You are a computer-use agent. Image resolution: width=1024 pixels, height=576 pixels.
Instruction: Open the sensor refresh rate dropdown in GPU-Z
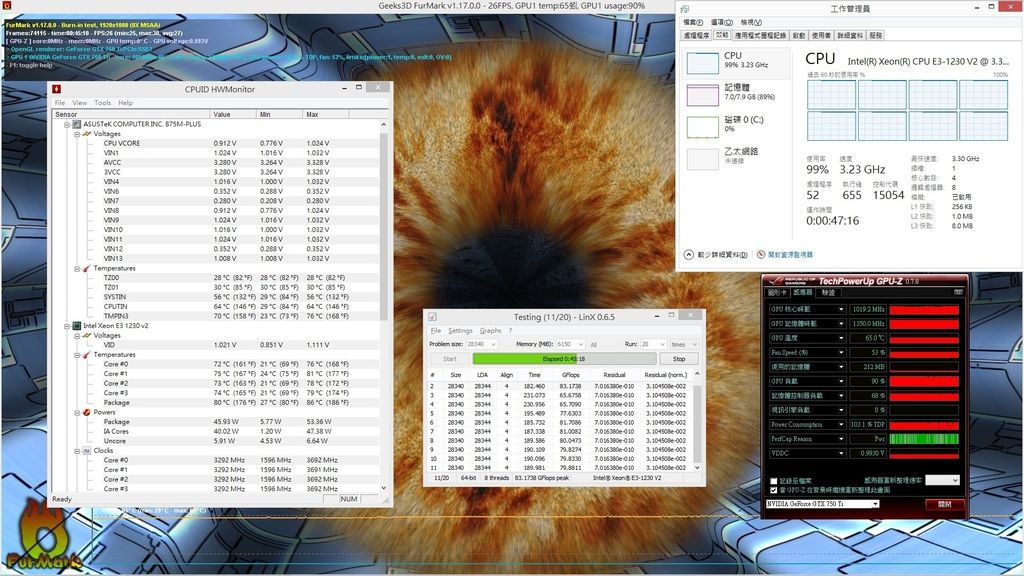pyautogui.click(x=942, y=480)
